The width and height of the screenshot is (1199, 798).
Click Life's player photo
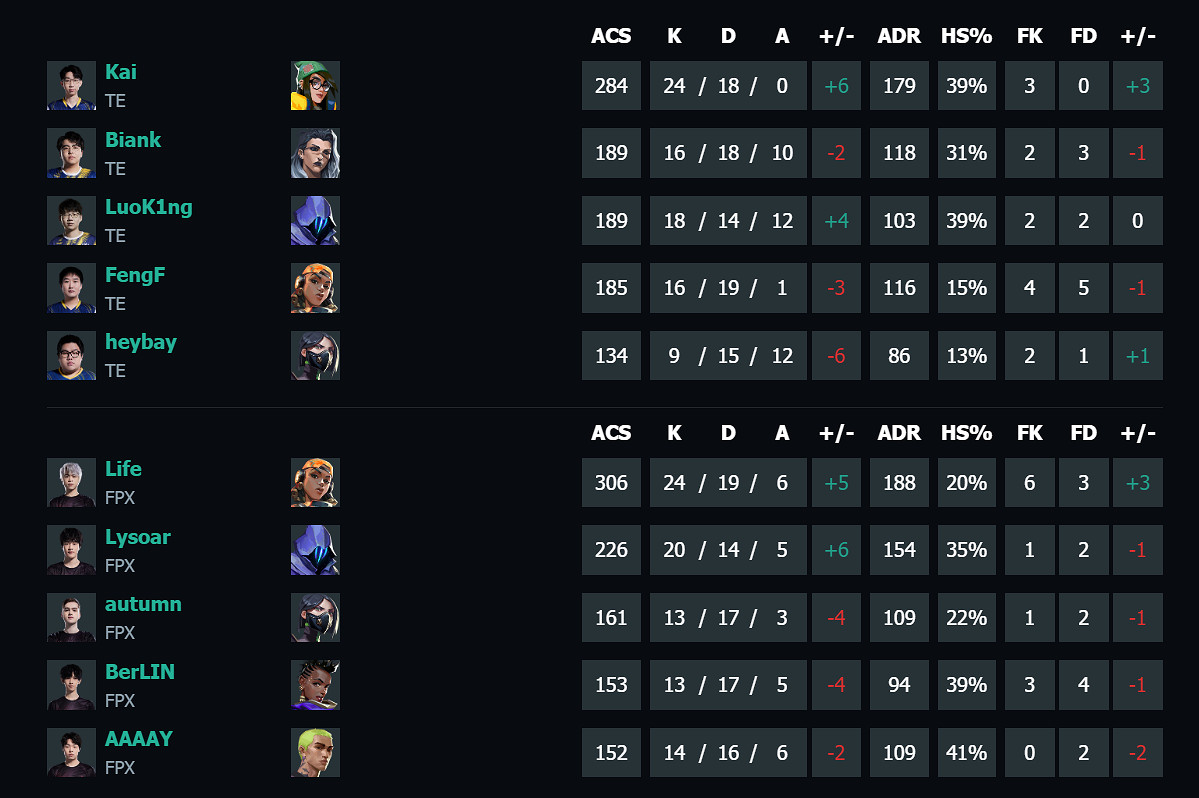tap(71, 483)
